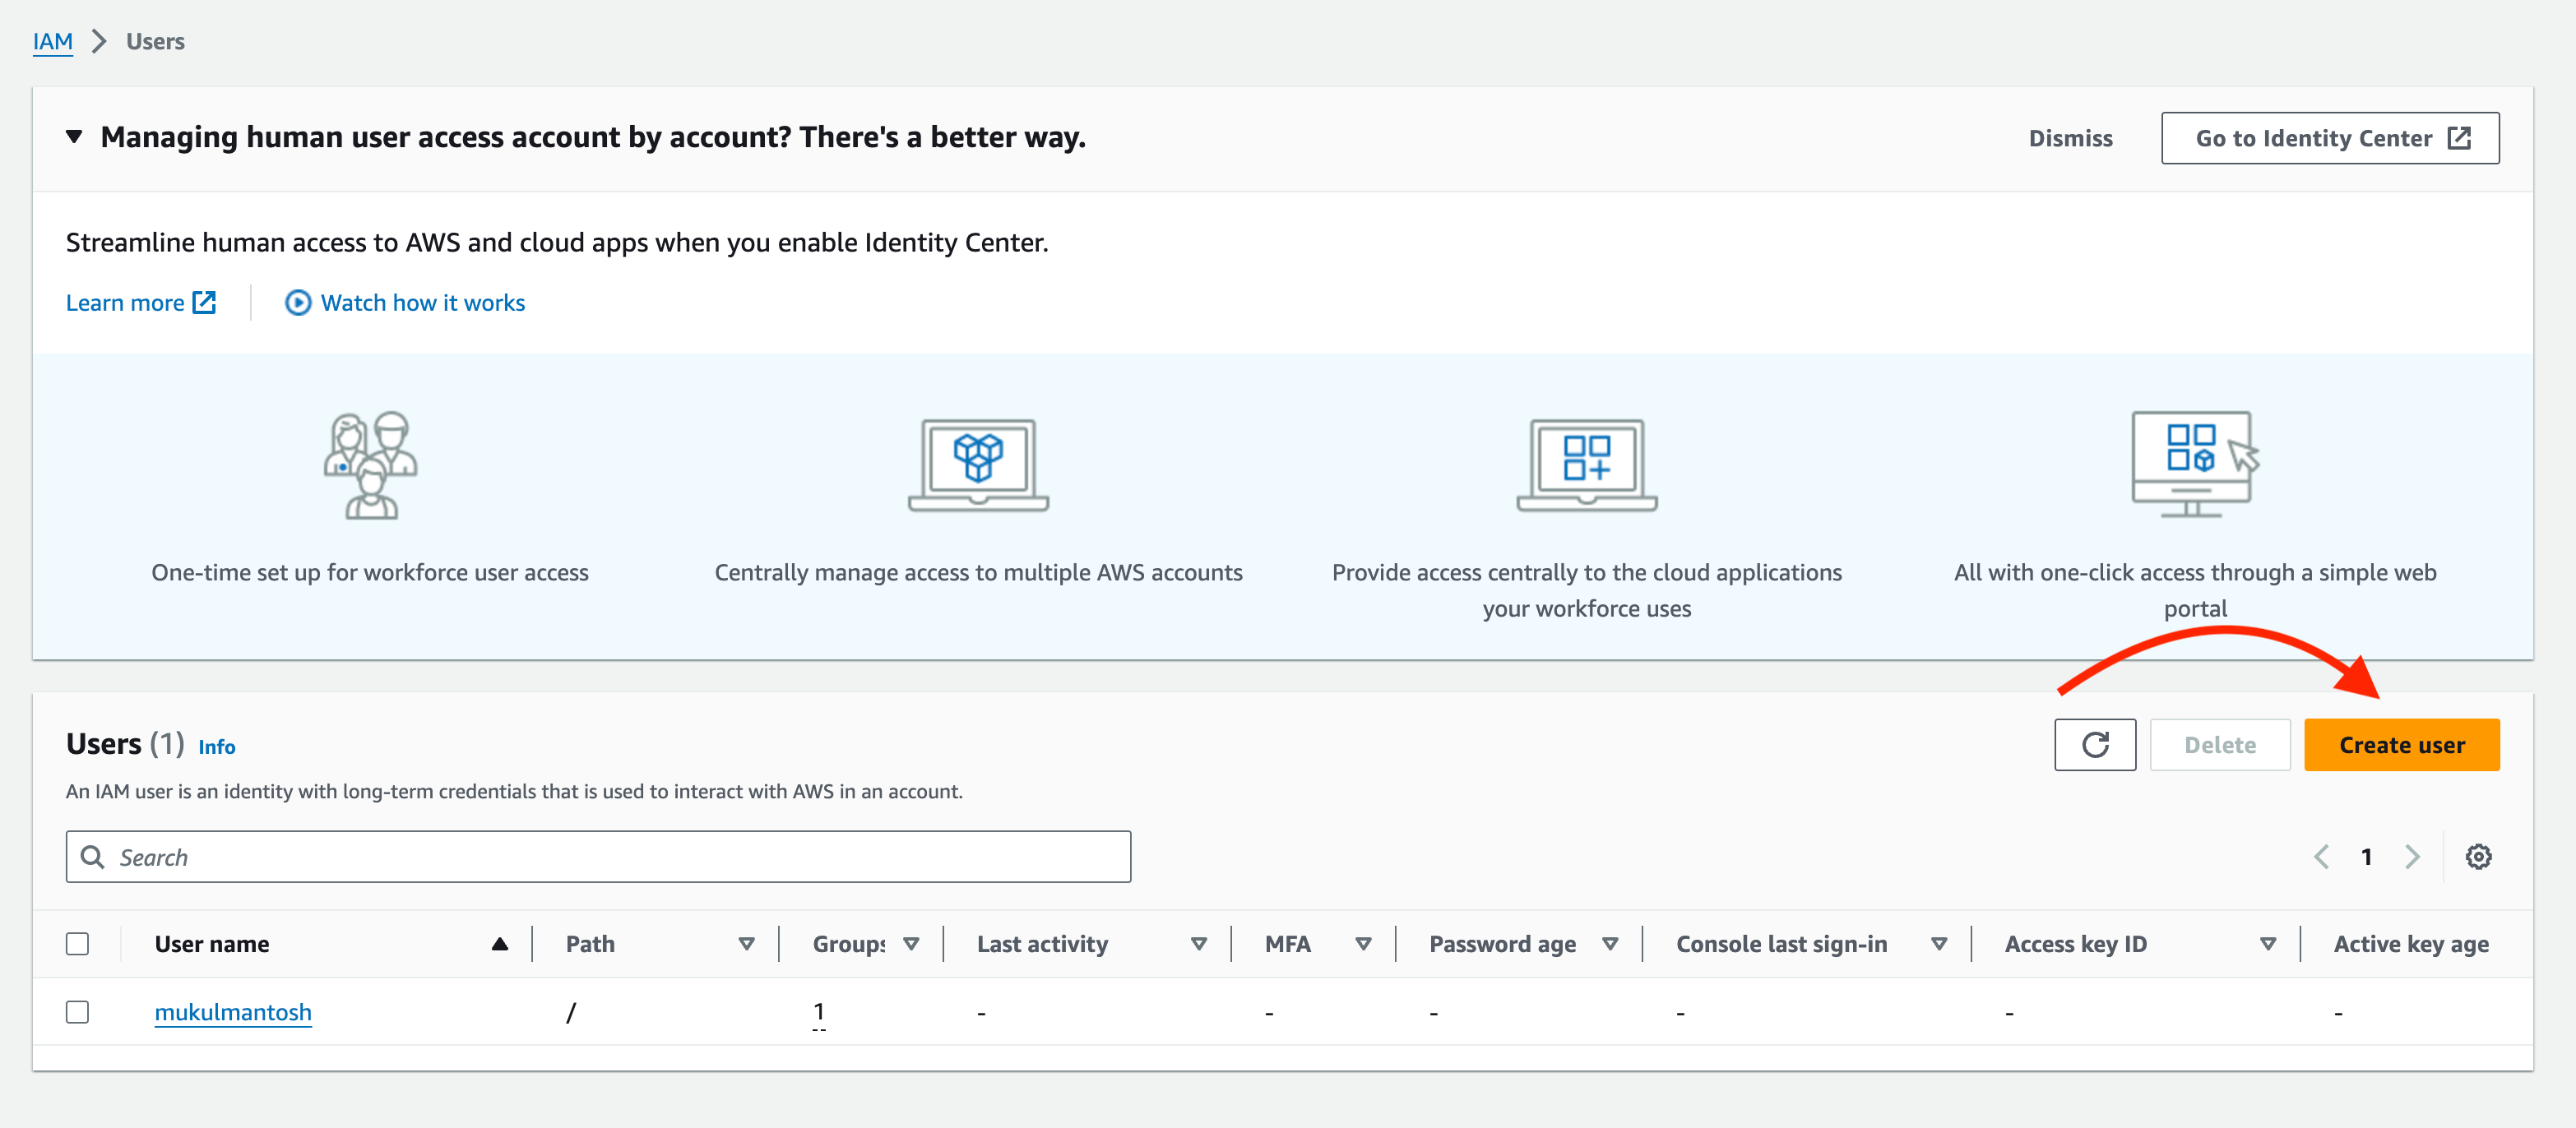Image resolution: width=2576 pixels, height=1128 pixels.
Task: Navigate to IAM breadcrumb link
Action: [53, 42]
